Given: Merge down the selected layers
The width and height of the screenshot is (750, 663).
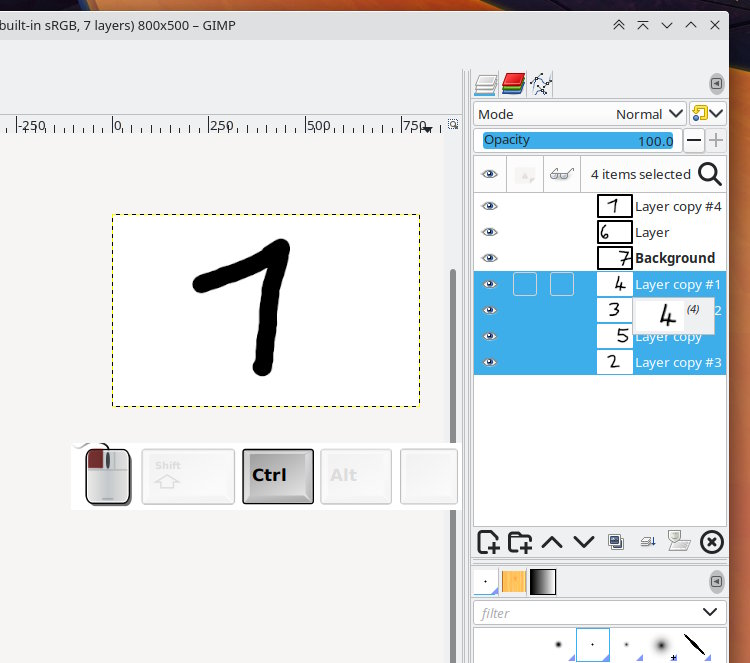Looking at the screenshot, I should pos(648,542).
